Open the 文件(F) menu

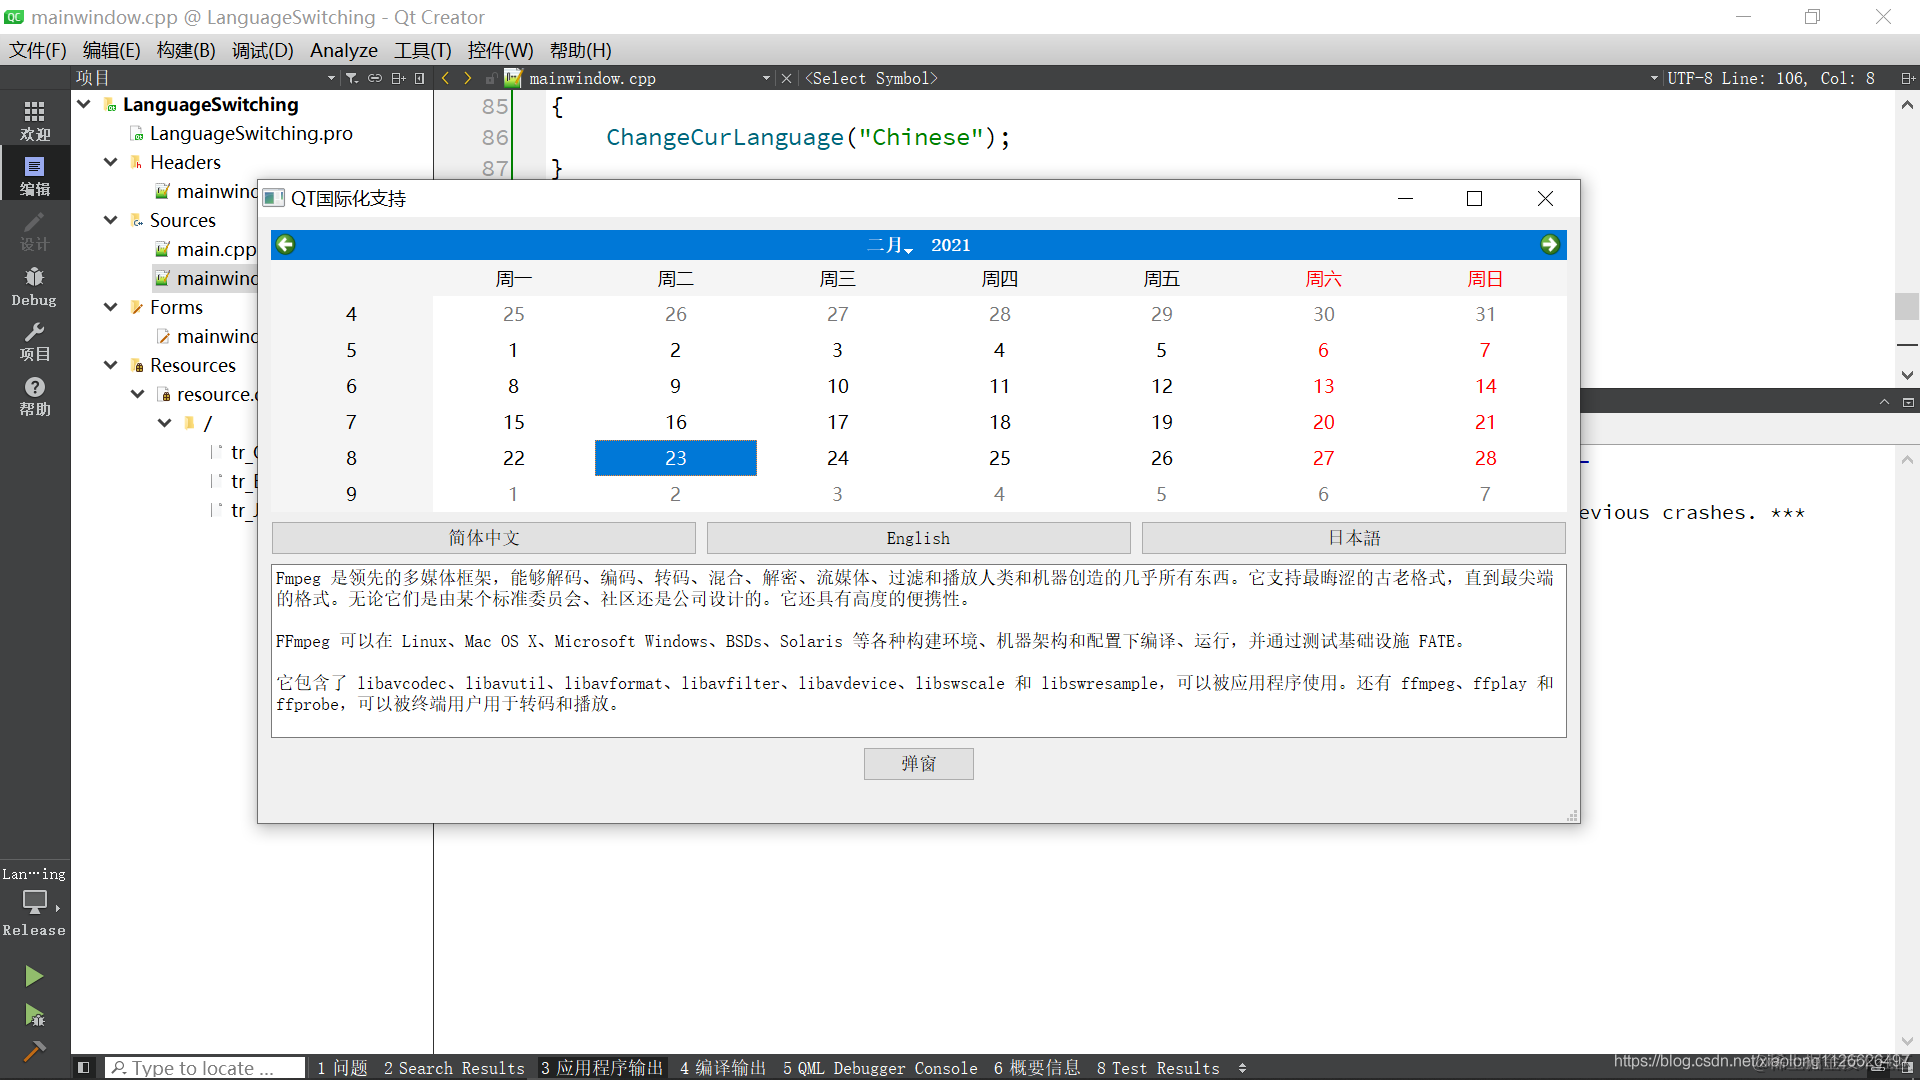[38, 50]
